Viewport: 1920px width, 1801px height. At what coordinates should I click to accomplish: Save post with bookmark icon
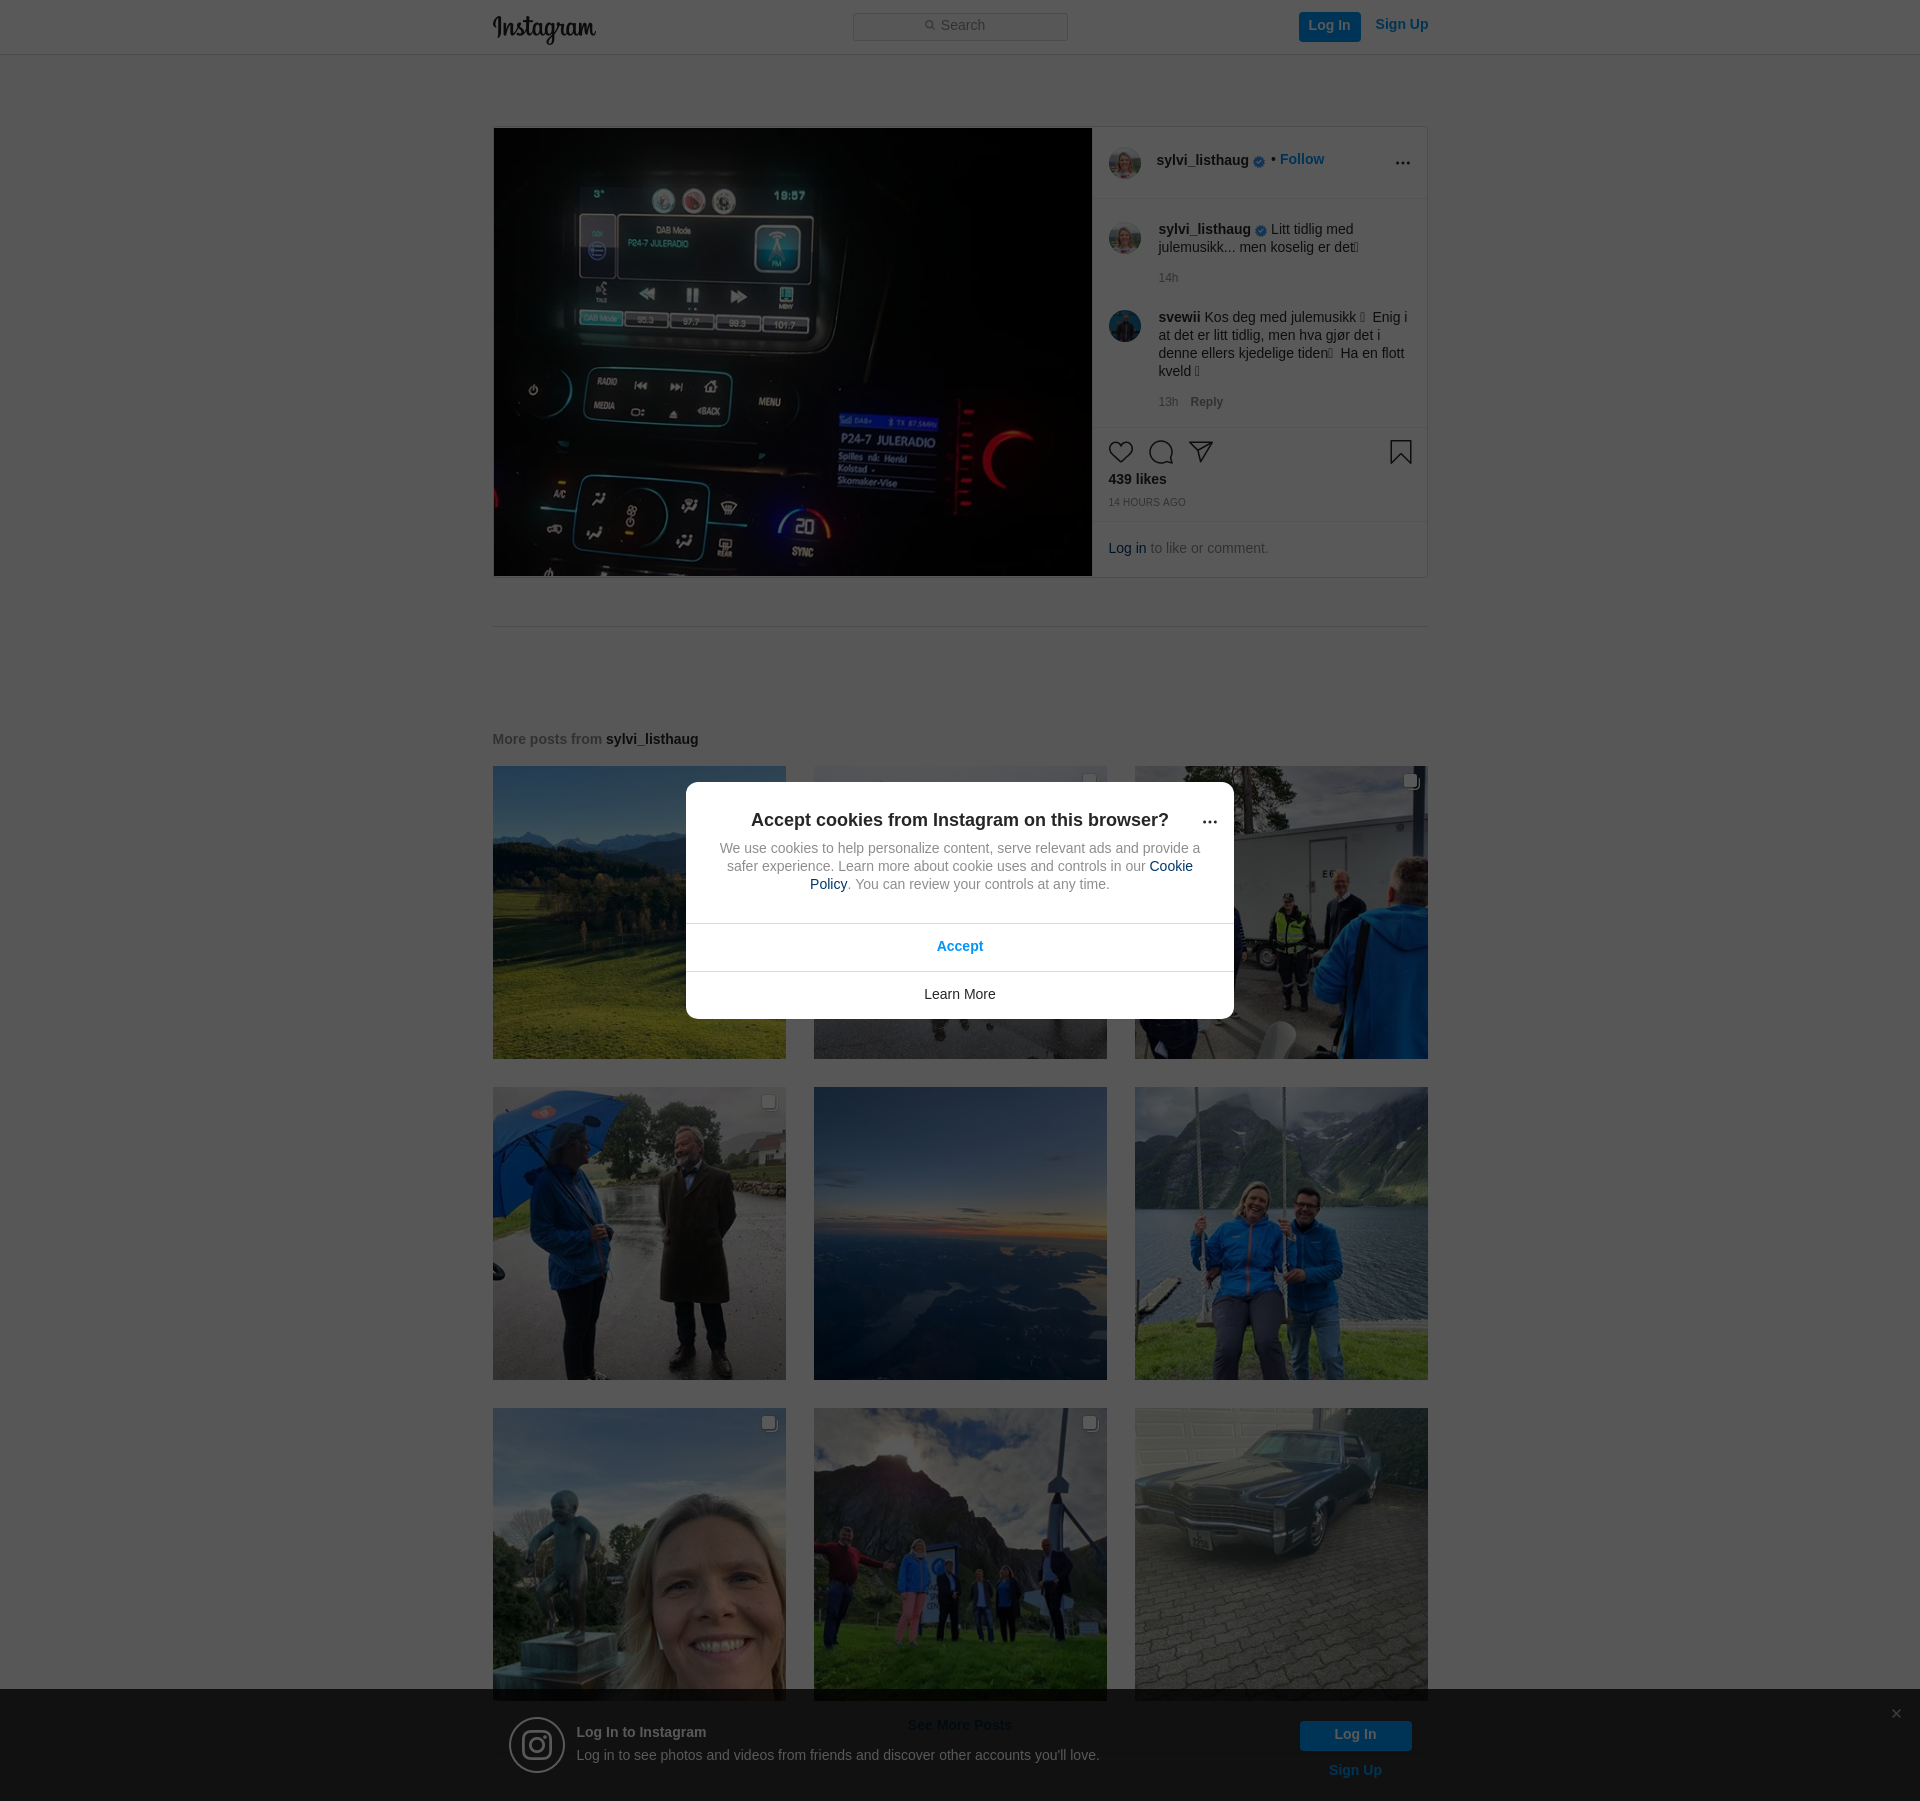click(x=1401, y=452)
